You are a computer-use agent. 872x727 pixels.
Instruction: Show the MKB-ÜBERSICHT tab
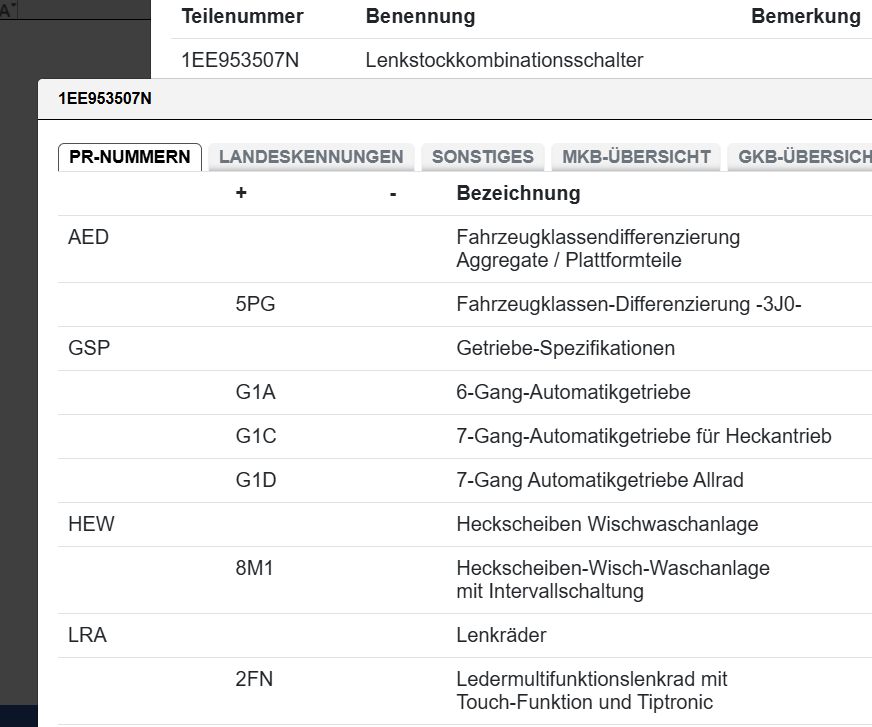click(636, 157)
